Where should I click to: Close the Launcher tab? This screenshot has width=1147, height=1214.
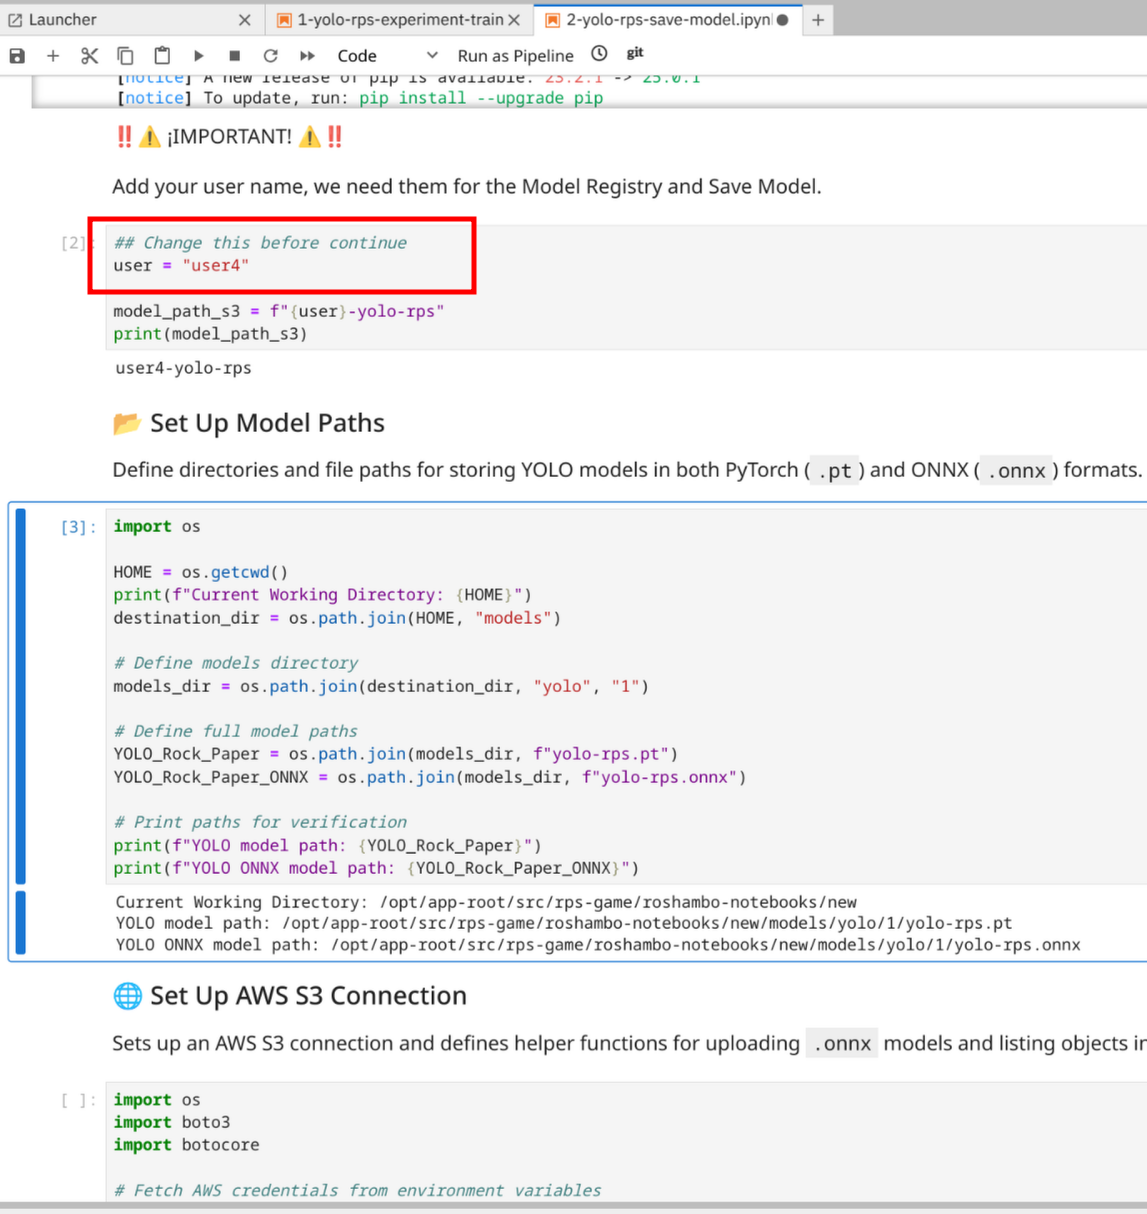coord(245,20)
